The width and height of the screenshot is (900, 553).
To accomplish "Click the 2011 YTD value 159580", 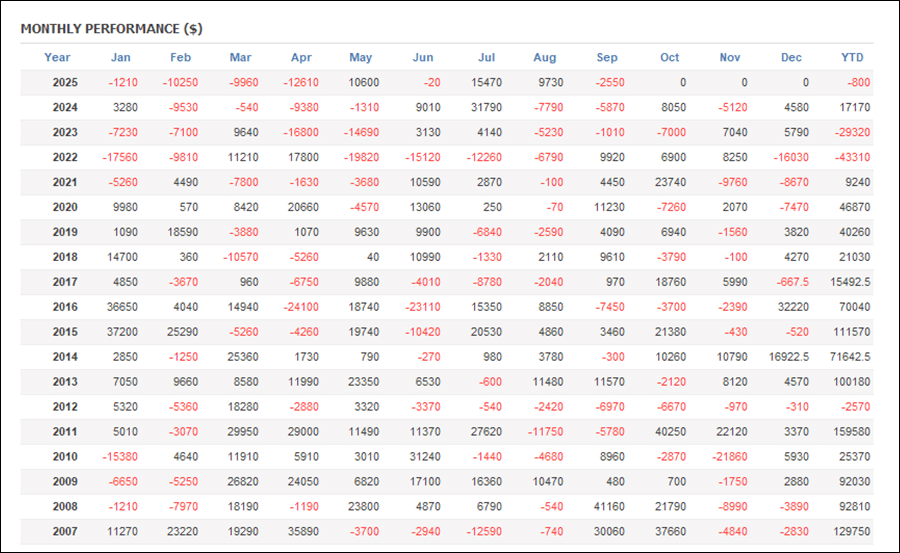I will (851, 432).
